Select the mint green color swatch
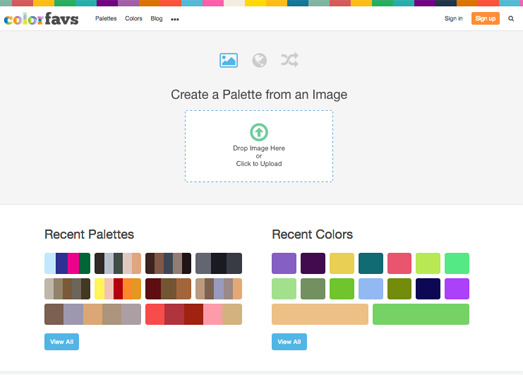Screen dimensions: 523x375 (x=457, y=263)
